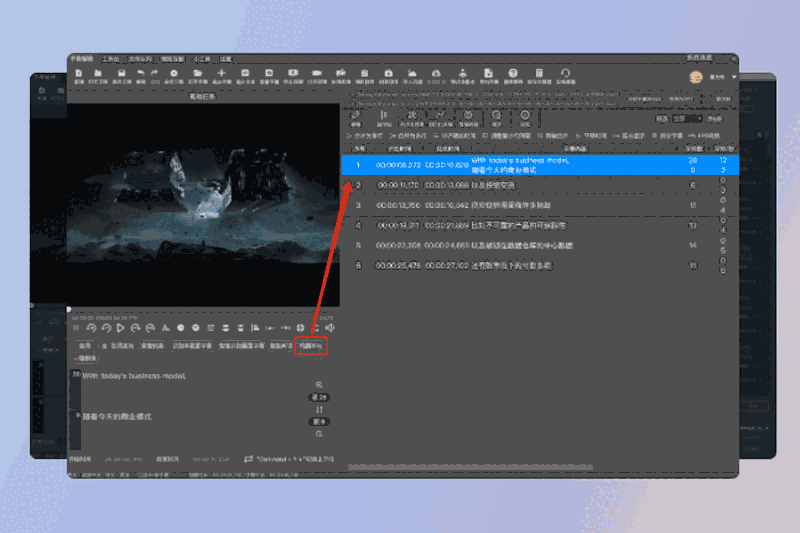Click the upper magnifier icon in edit panel
The image size is (800, 533).
[x=319, y=385]
